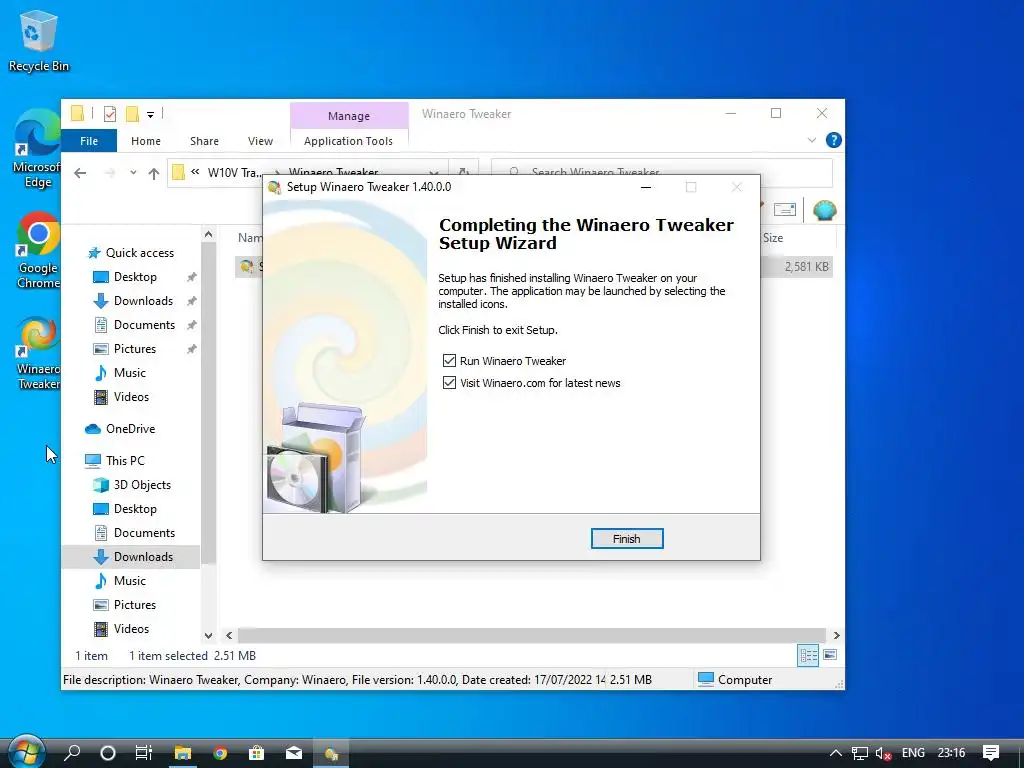Click Winaero setup taskbar button
Image resolution: width=1024 pixels, height=768 pixels.
(x=331, y=753)
